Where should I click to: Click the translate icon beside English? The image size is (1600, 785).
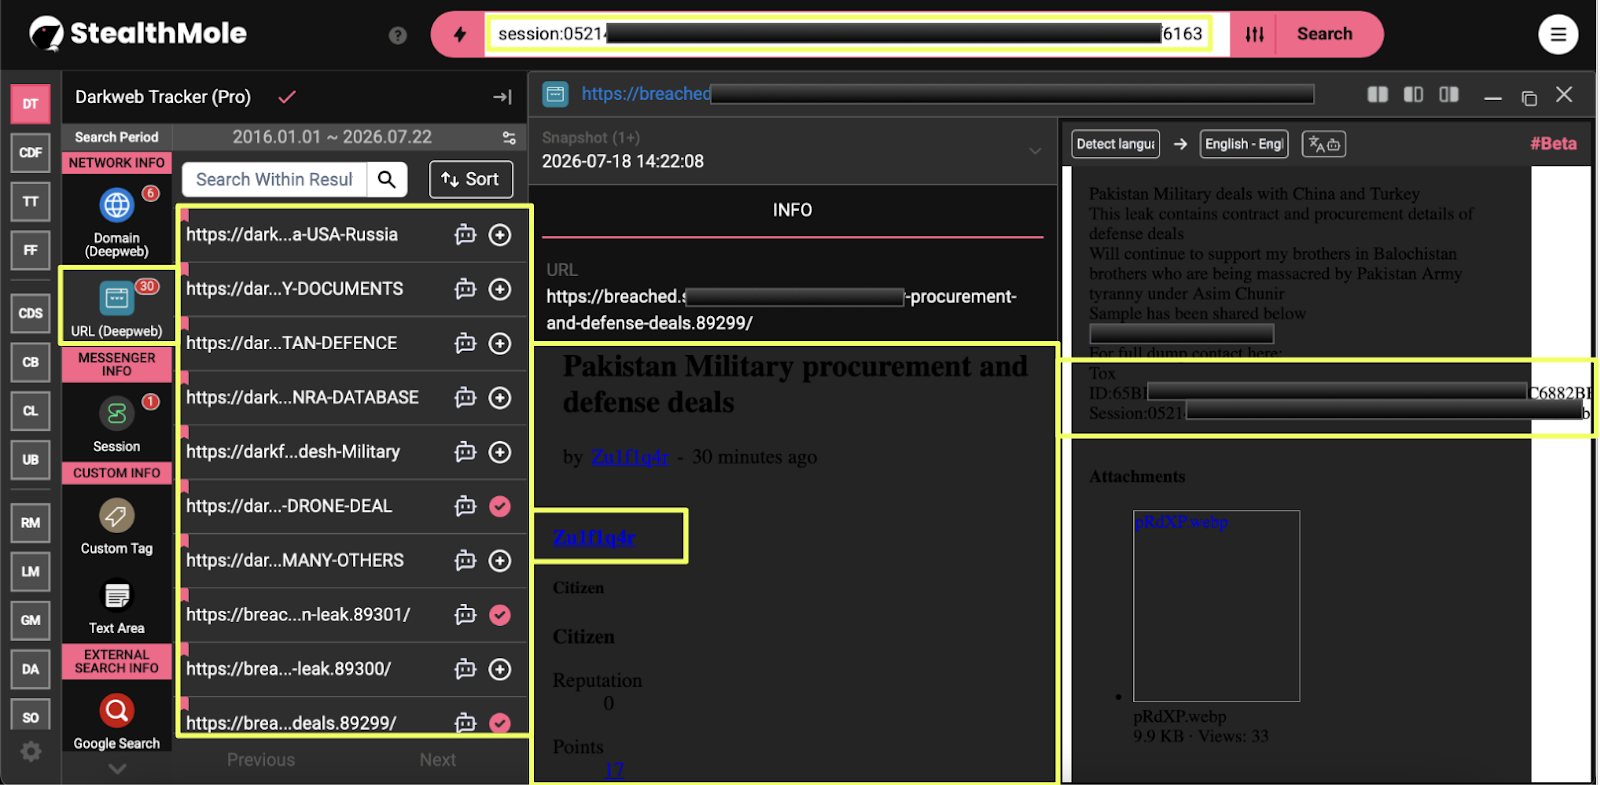(1324, 144)
